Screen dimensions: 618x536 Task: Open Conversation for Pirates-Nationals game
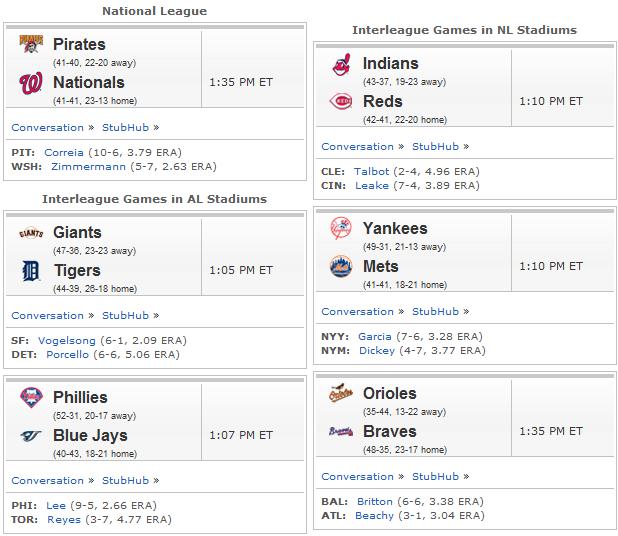click(x=48, y=128)
